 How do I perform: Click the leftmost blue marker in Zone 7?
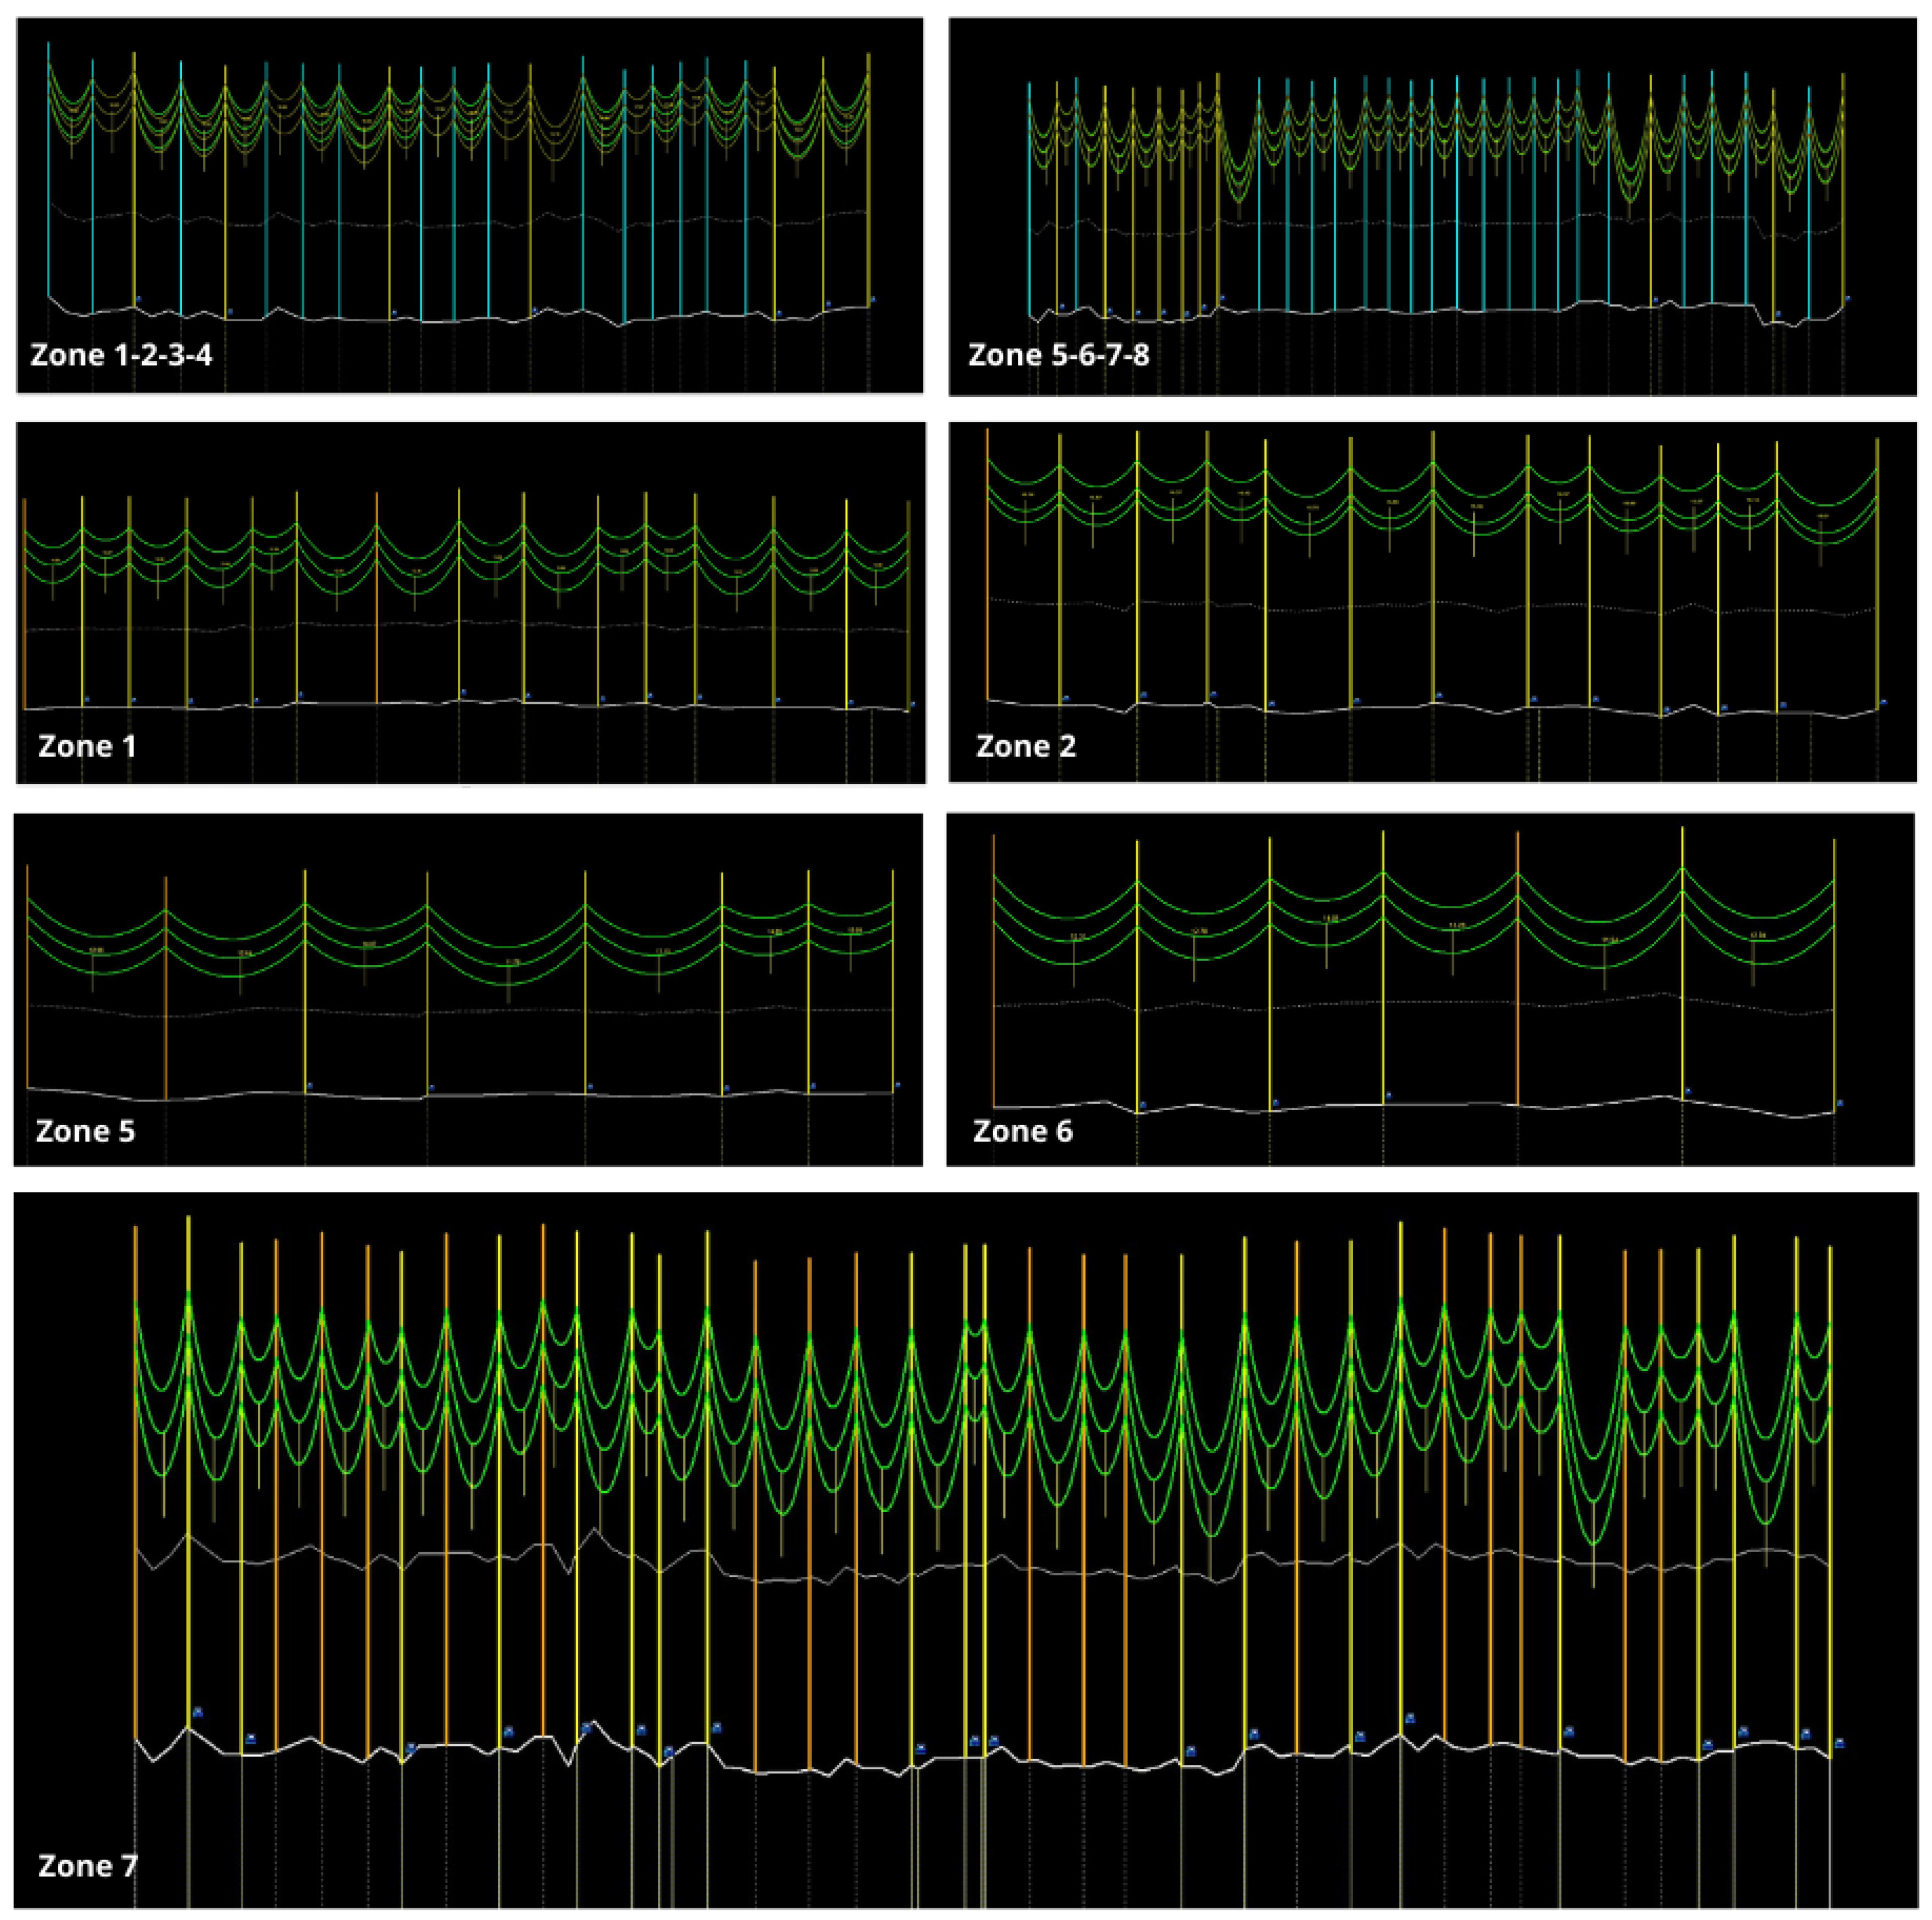tap(198, 1712)
